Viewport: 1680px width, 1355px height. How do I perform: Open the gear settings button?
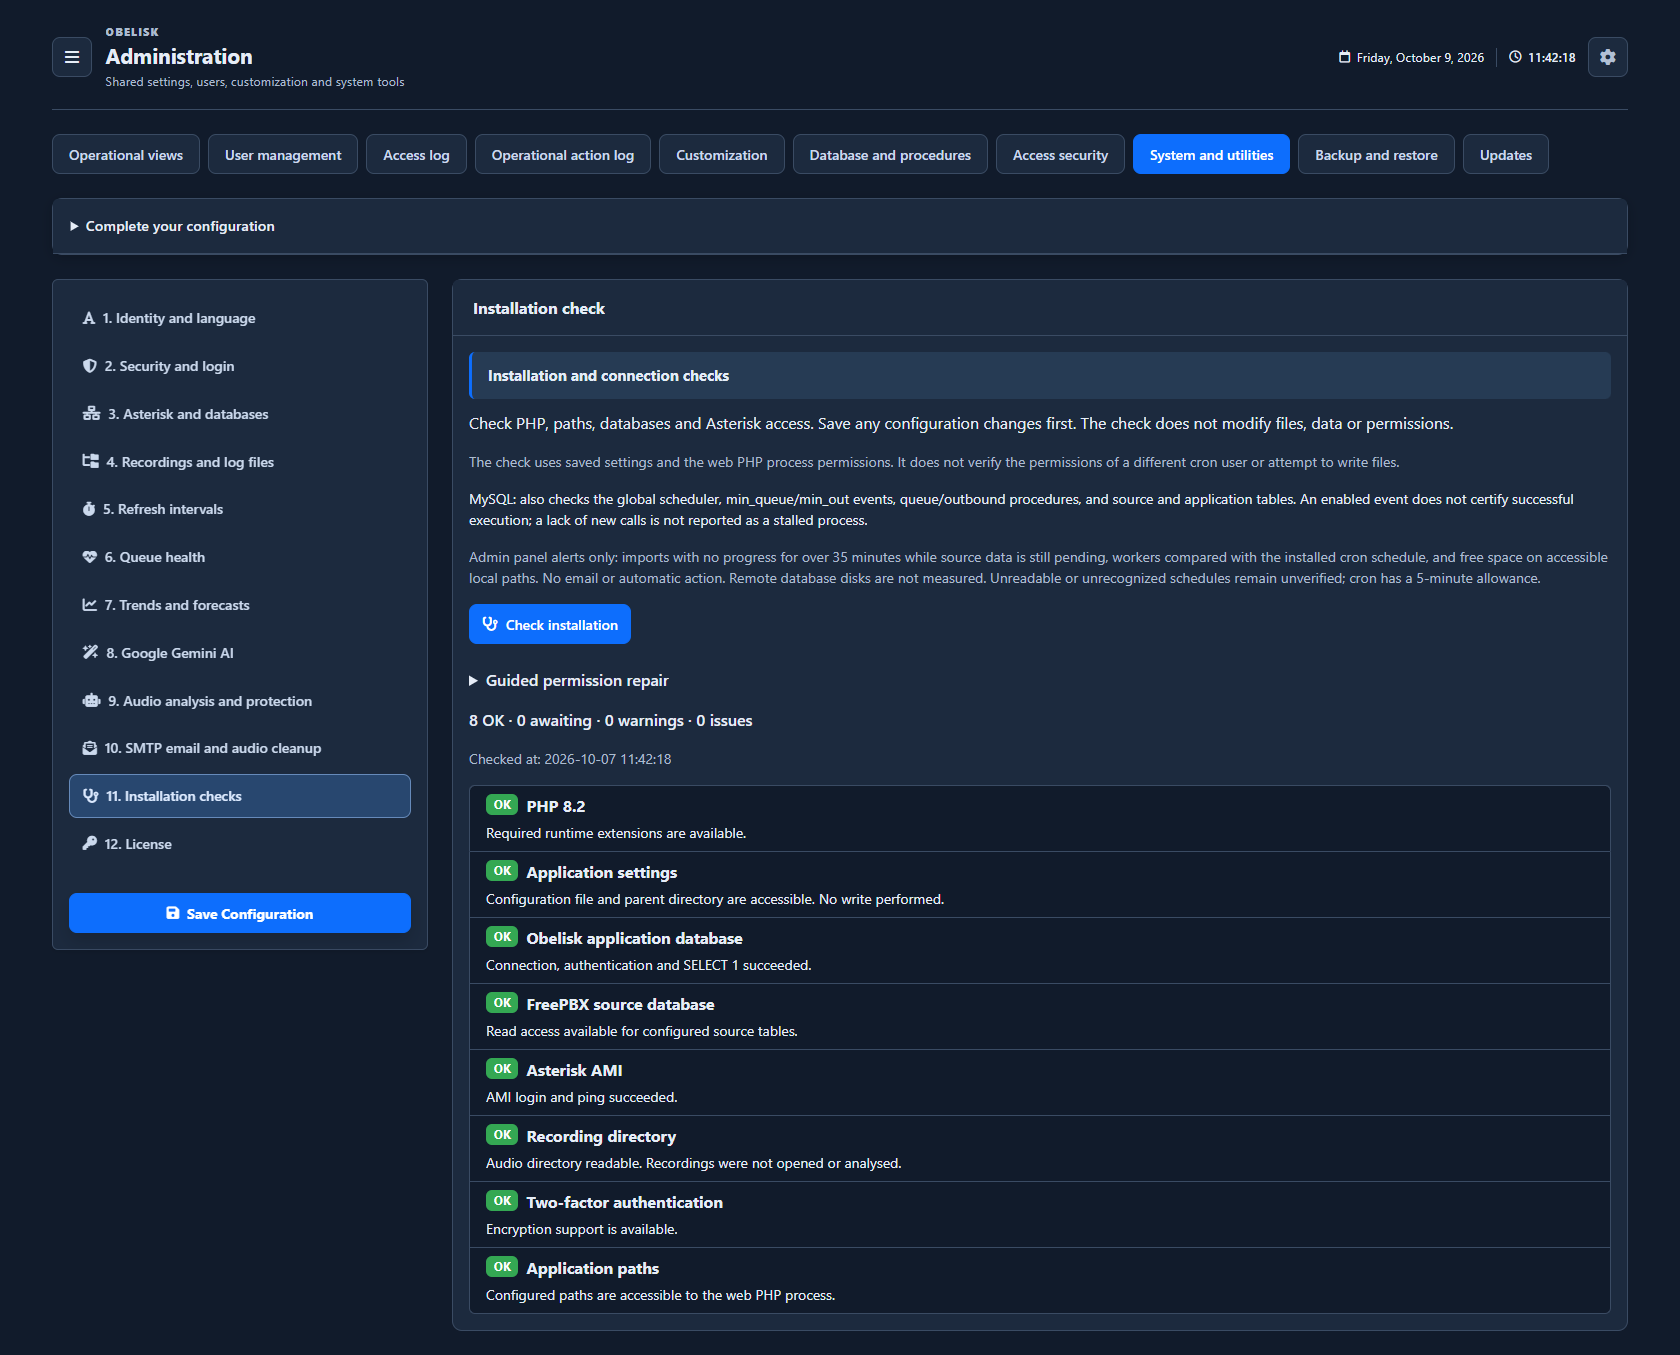point(1607,57)
